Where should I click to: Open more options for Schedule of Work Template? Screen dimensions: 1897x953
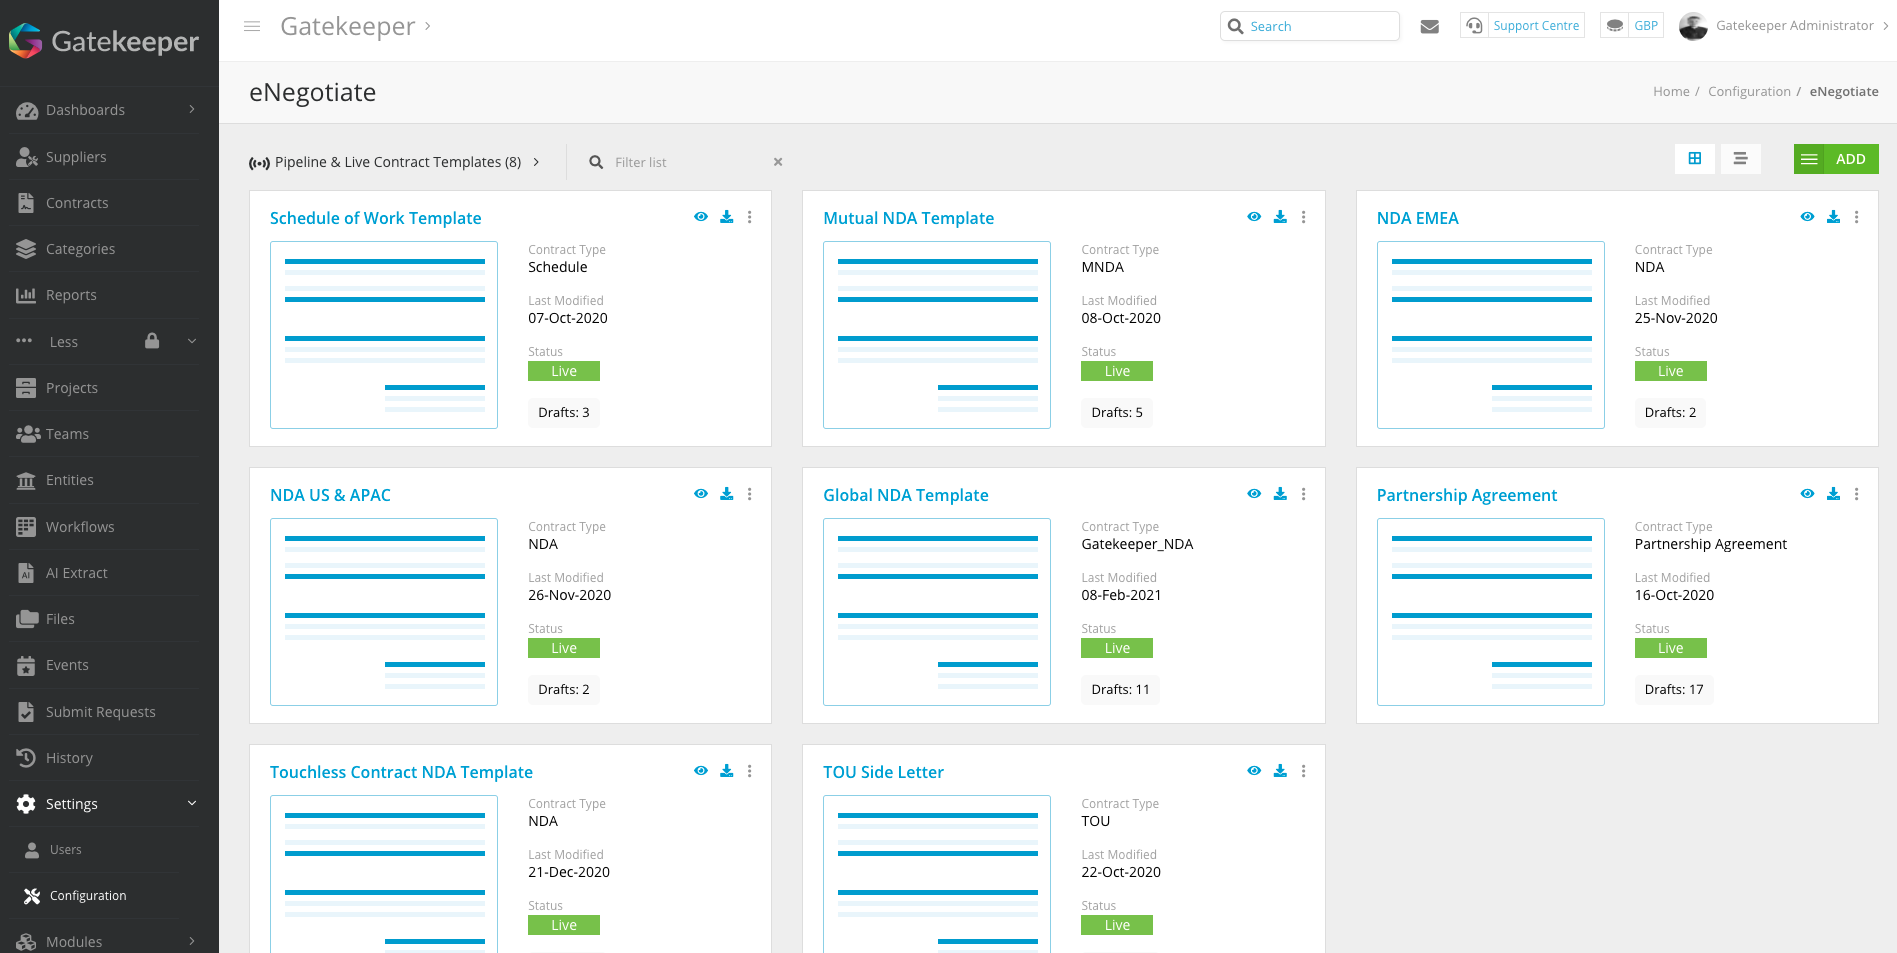750,217
